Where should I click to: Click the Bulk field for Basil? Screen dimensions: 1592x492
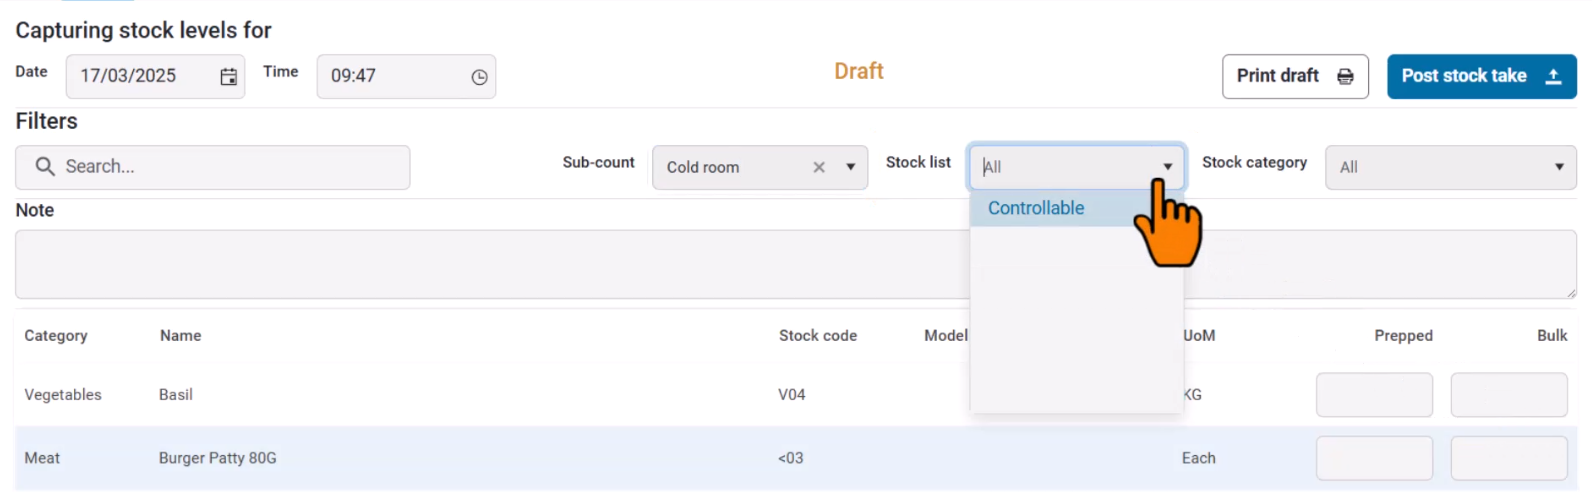[x=1508, y=395]
